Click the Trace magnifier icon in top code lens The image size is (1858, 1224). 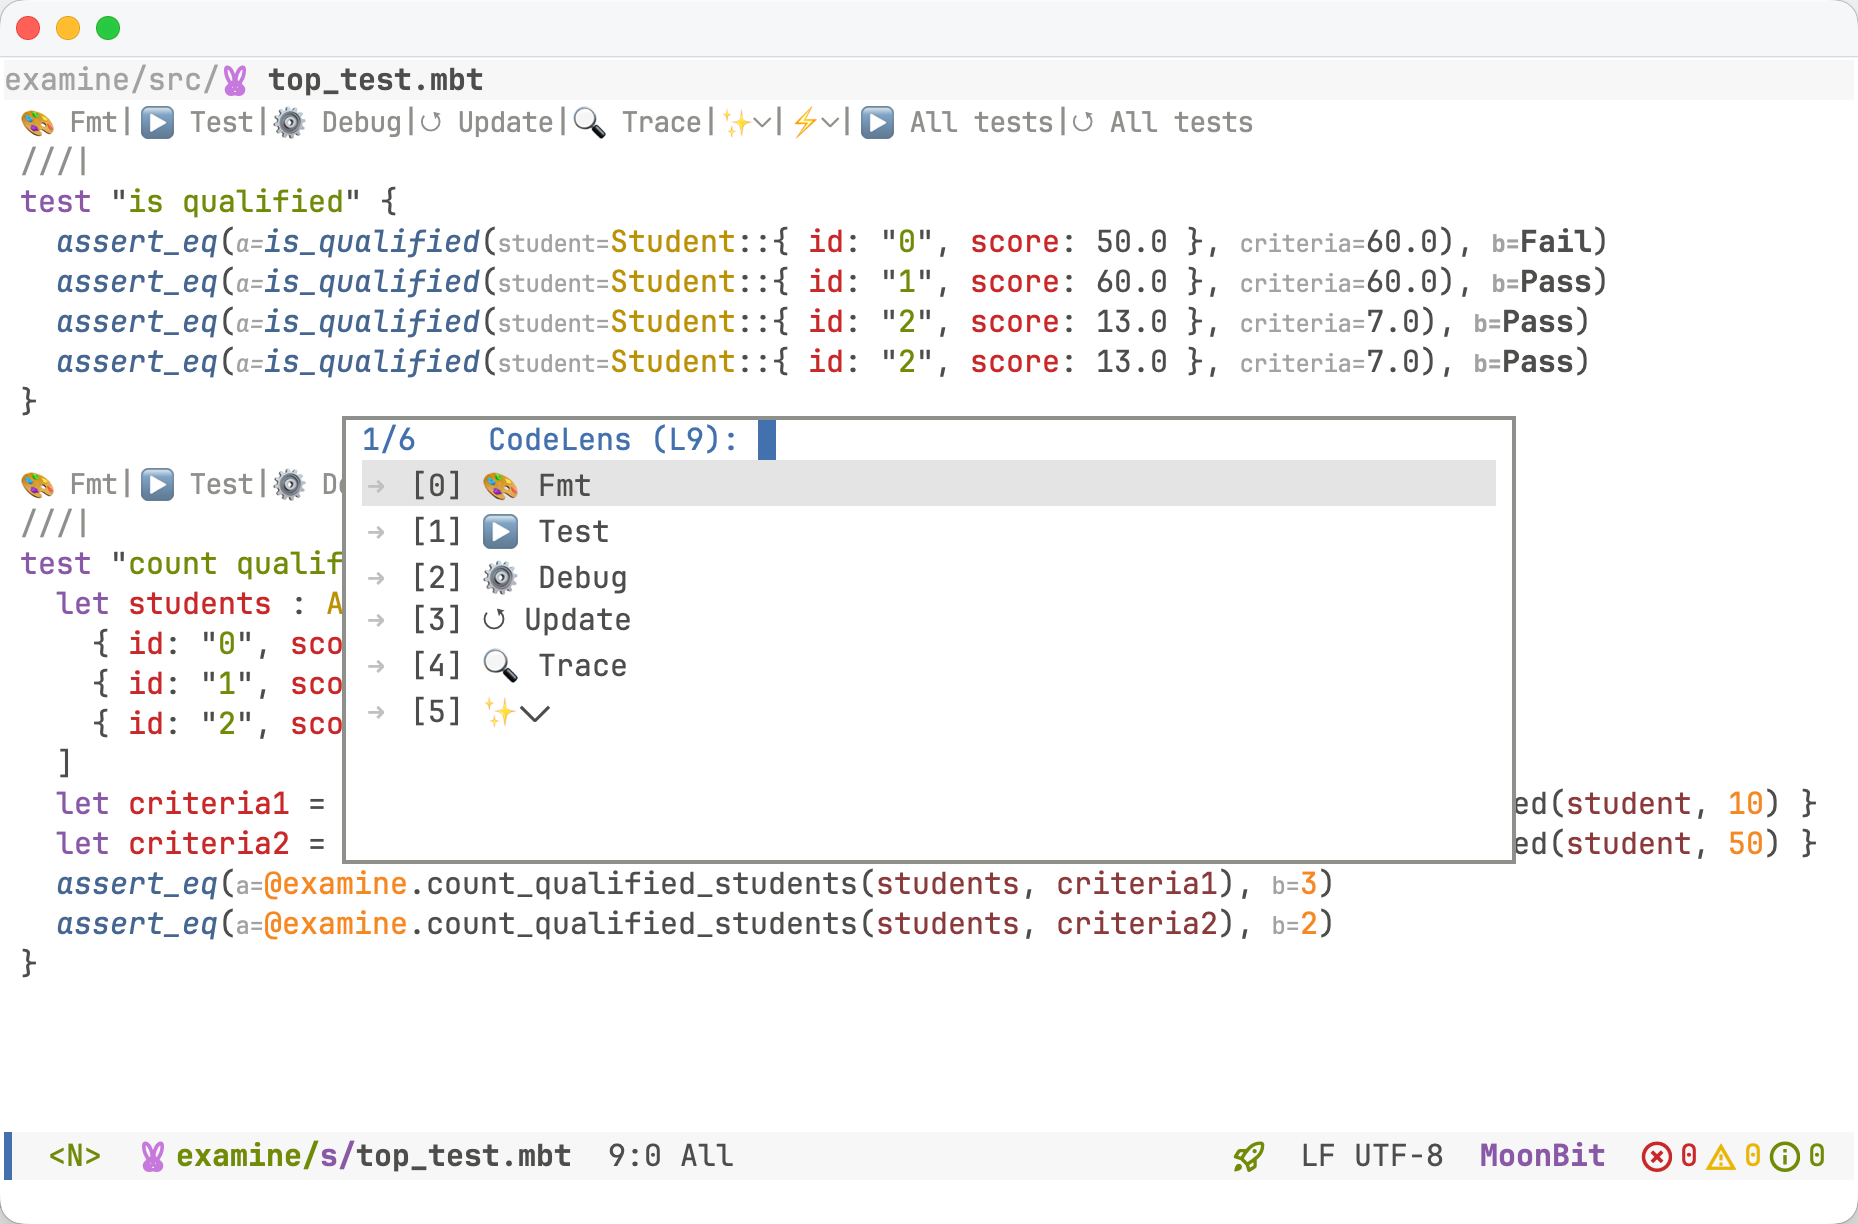[x=590, y=123]
